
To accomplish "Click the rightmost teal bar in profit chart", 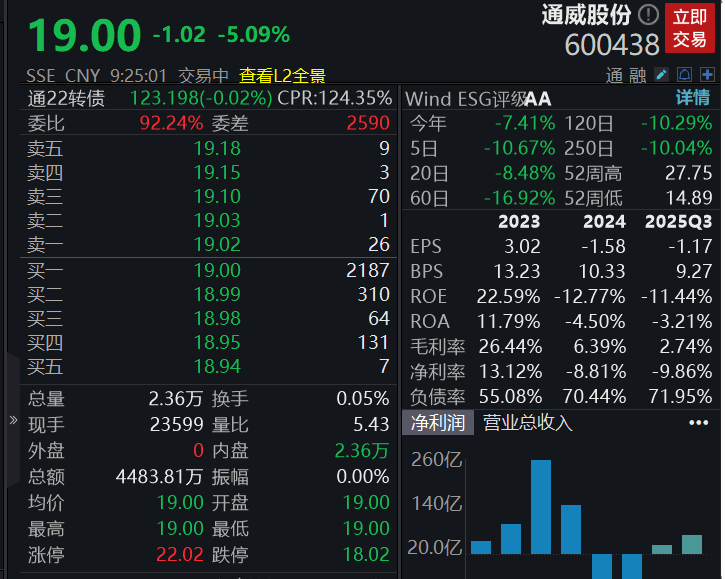I will [692, 545].
